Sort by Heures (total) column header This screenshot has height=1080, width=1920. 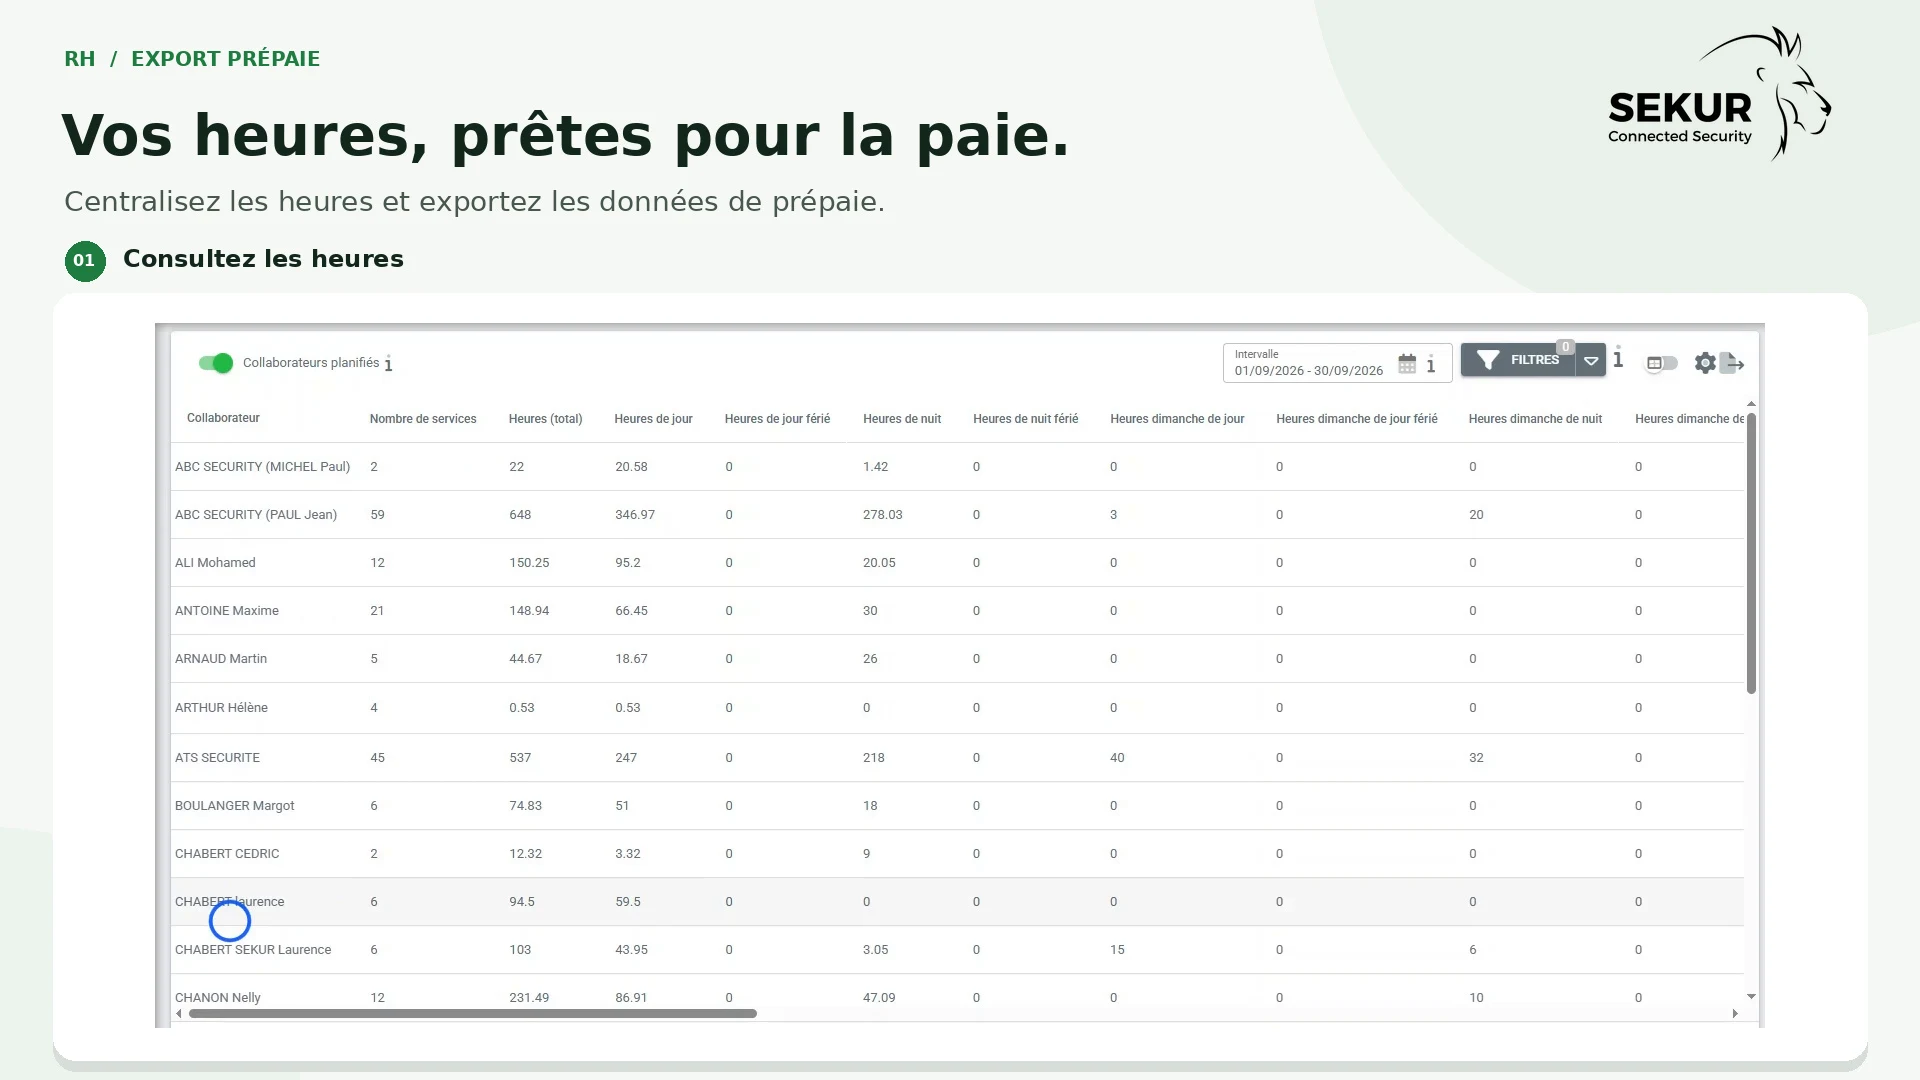click(x=545, y=419)
